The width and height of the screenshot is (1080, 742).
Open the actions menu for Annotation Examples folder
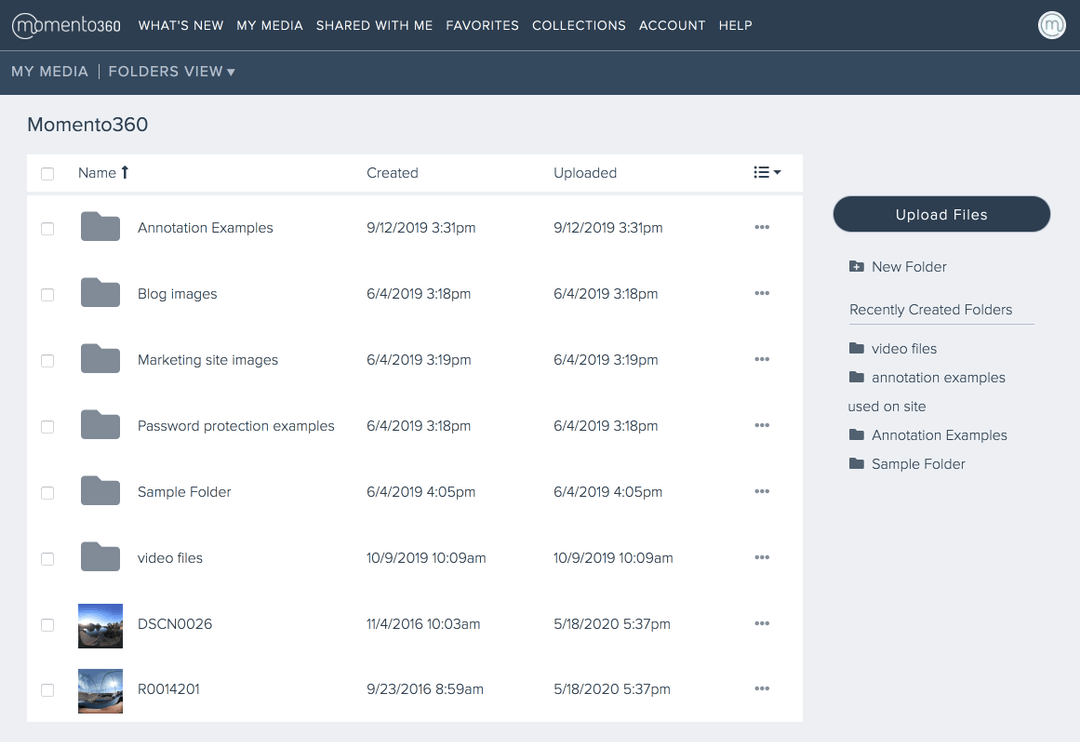point(762,227)
